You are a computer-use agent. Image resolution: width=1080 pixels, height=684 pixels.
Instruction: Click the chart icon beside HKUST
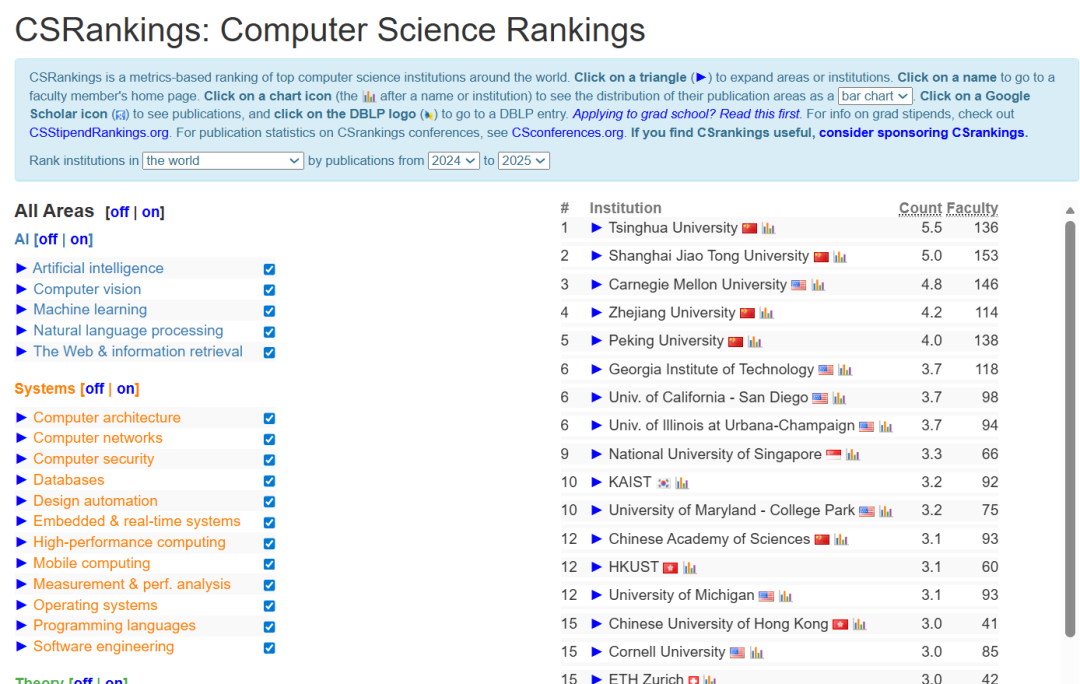pos(690,568)
